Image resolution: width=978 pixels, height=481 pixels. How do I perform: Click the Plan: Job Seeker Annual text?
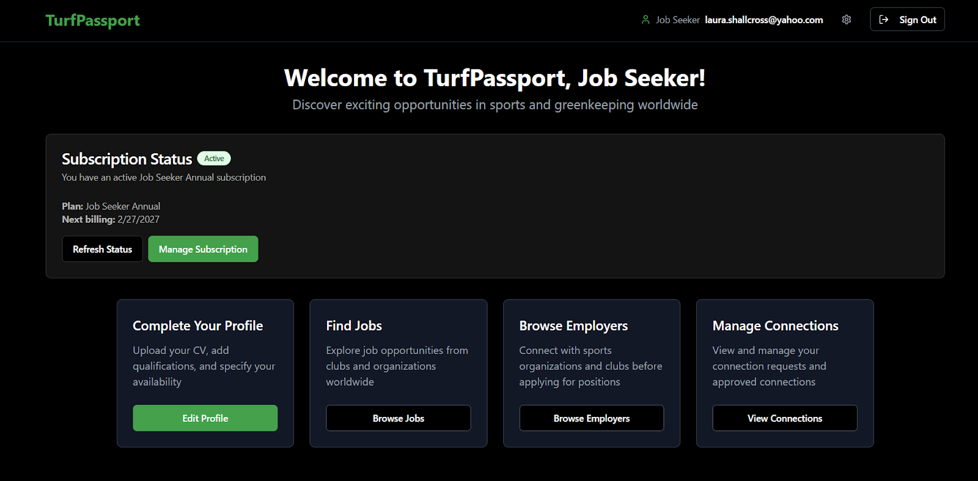click(x=111, y=206)
